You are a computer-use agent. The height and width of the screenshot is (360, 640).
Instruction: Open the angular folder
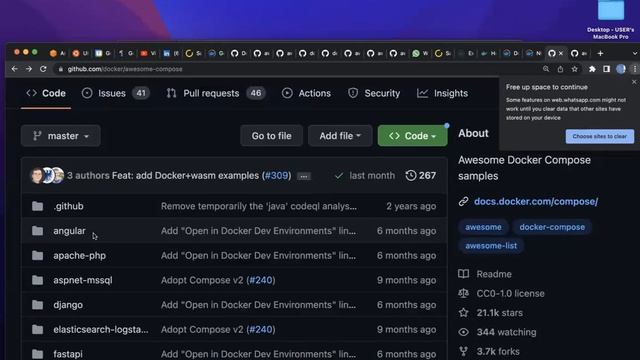(x=69, y=231)
